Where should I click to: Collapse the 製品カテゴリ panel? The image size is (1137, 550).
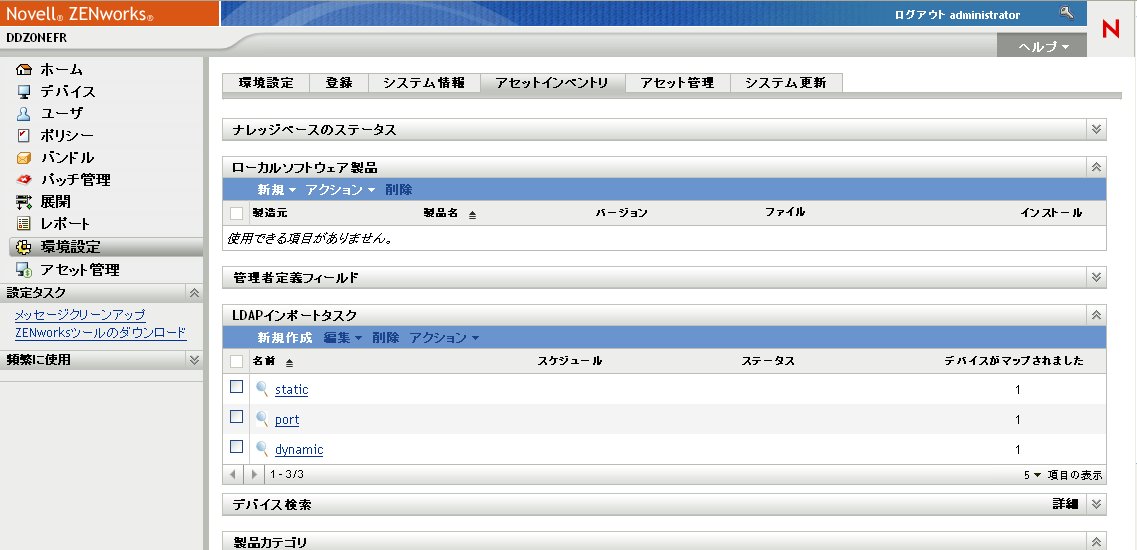point(1096,542)
